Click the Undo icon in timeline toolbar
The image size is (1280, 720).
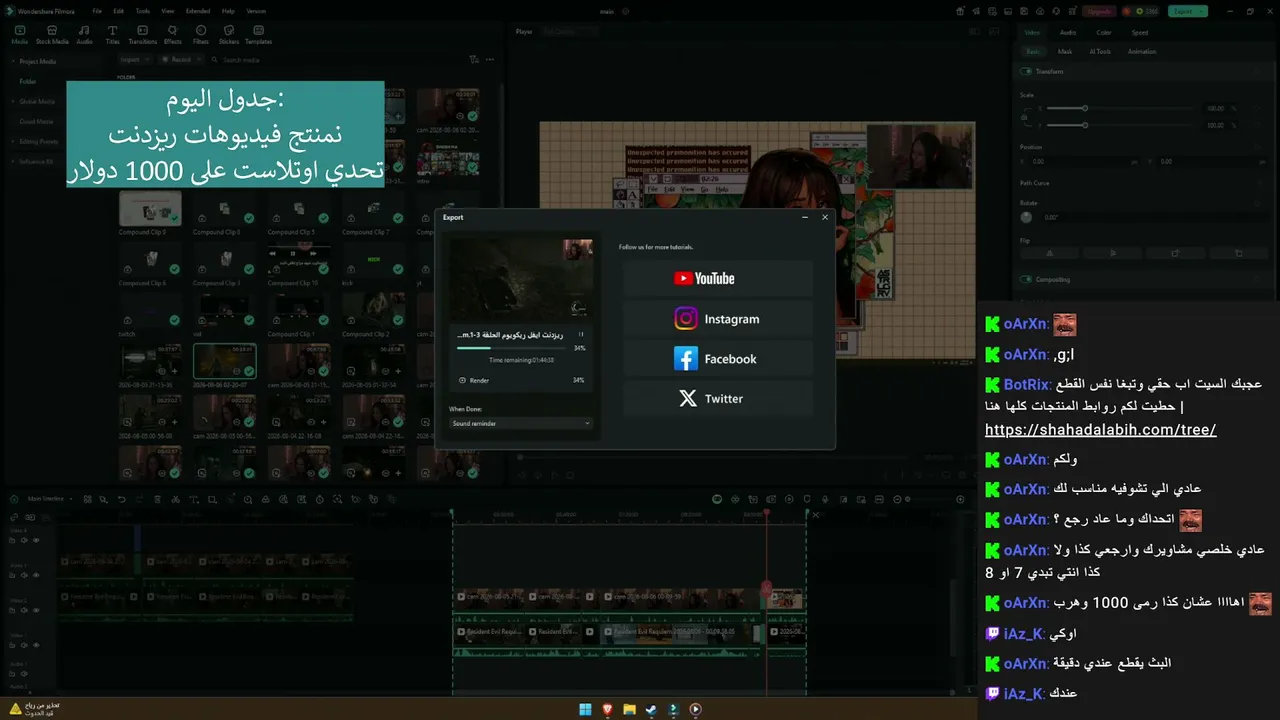pyautogui.click(x=122, y=499)
